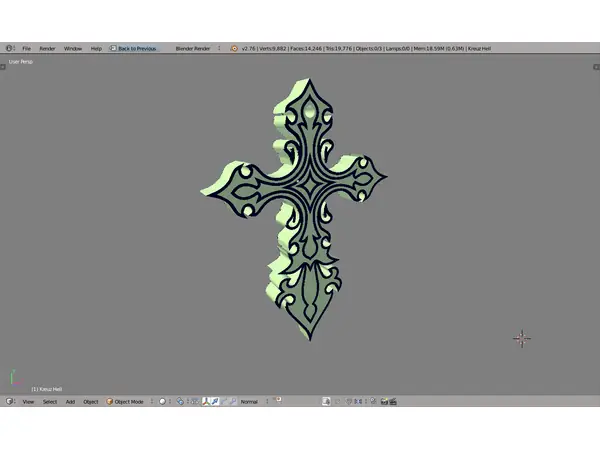The image size is (600, 450).
Task: Enable the scale manipulator icon
Action: tap(233, 401)
